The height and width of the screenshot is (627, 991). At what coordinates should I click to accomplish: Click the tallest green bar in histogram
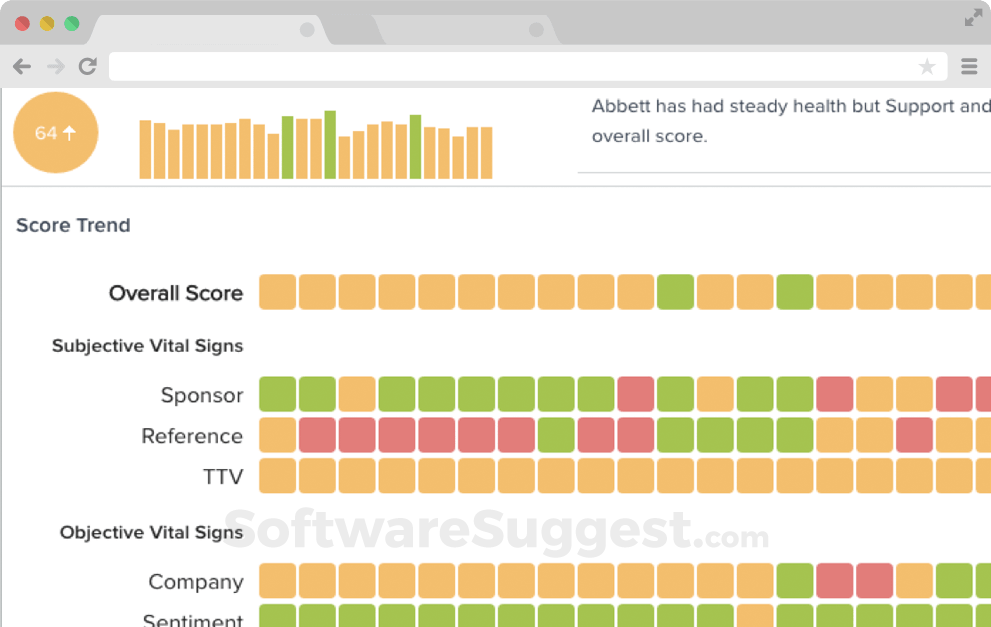(x=330, y=145)
